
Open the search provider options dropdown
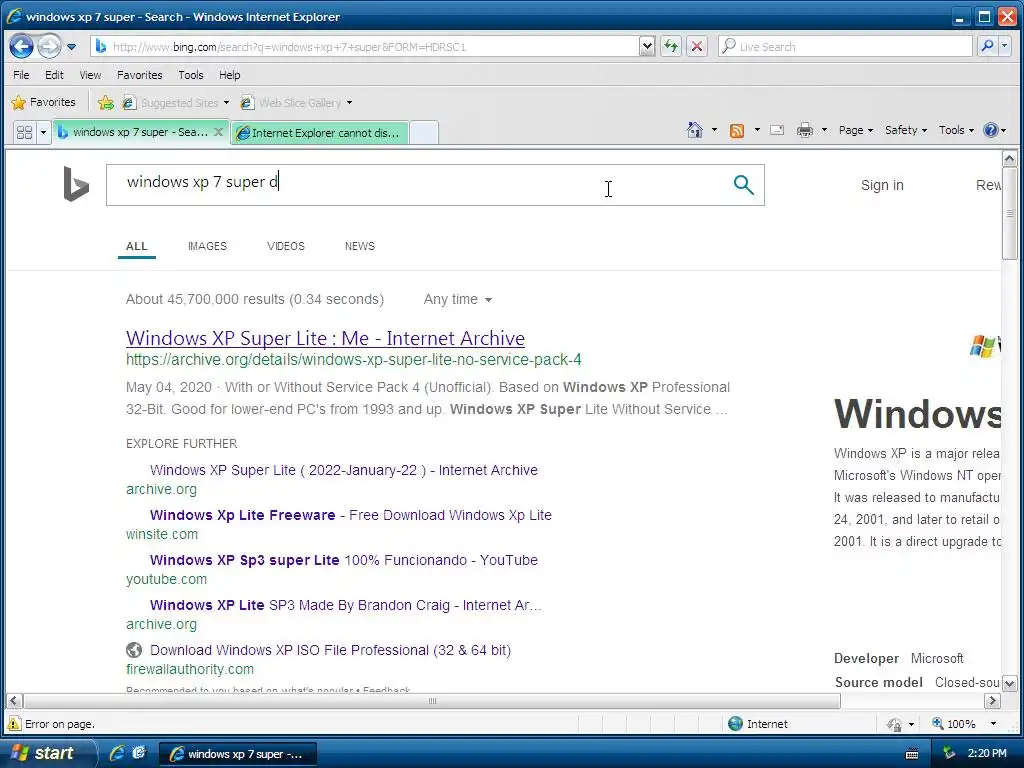pyautogui.click(x=1005, y=46)
